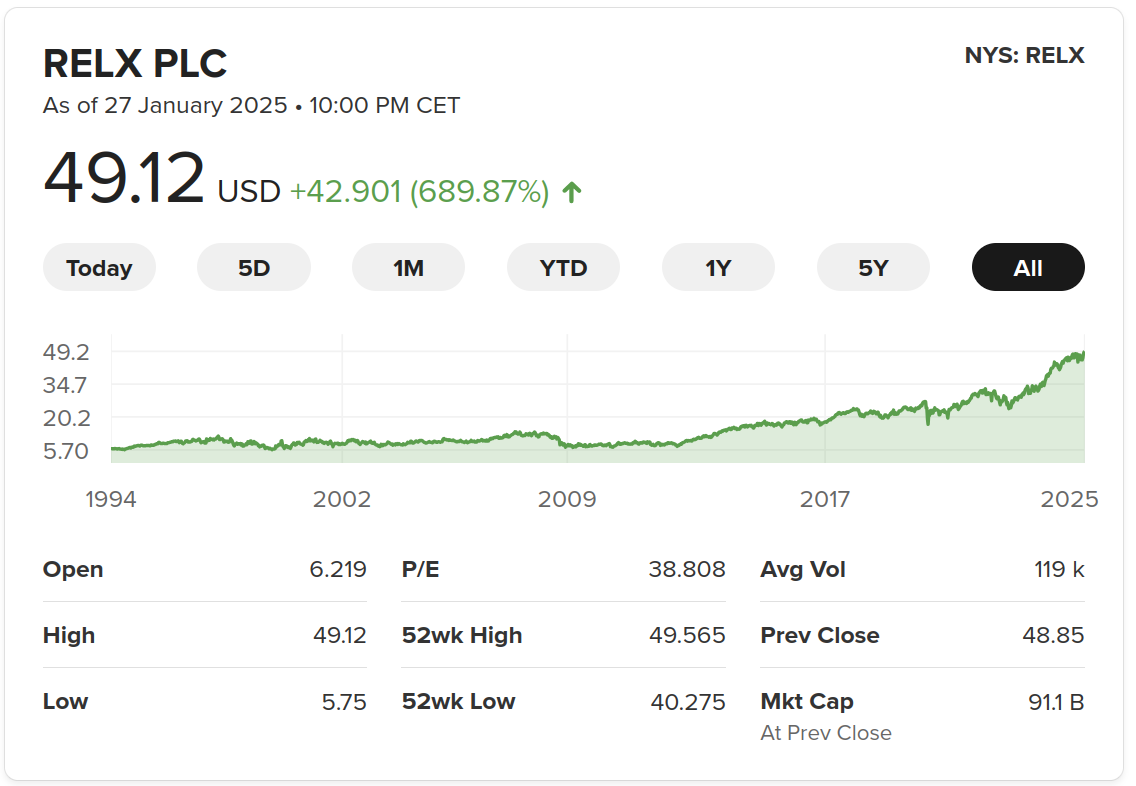This screenshot has height=786, width=1136.
Task: Click the 49.2 y-axis price label
Action: (x=66, y=352)
